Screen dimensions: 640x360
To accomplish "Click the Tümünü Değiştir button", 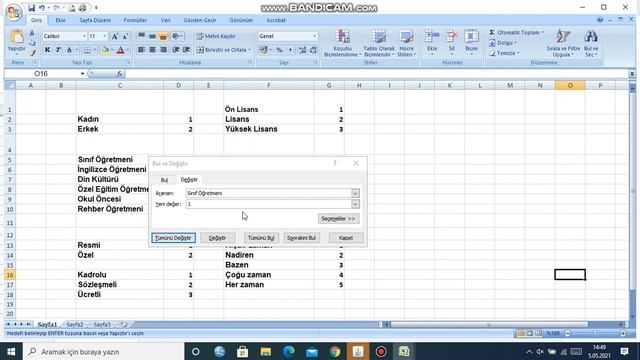I will click(x=173, y=238).
